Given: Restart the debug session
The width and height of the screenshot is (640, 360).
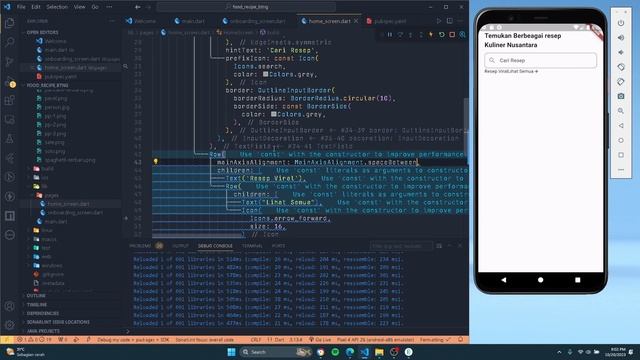Looking at the screenshot, I should point(442,35).
